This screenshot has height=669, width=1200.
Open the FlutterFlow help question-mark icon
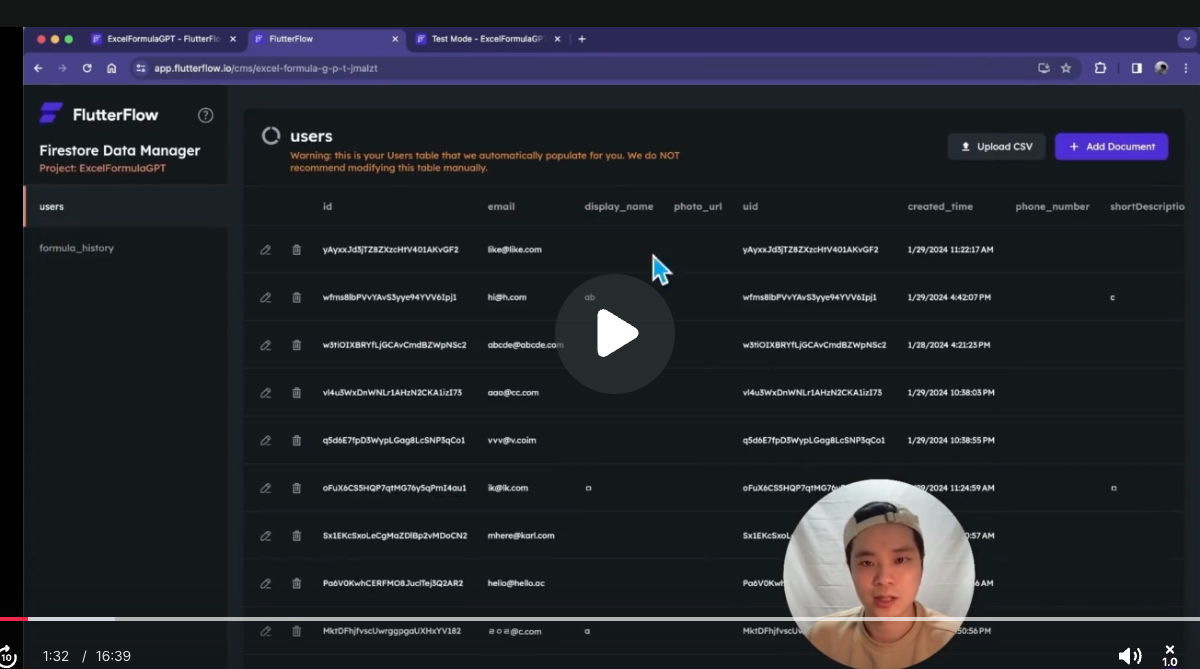click(x=205, y=115)
